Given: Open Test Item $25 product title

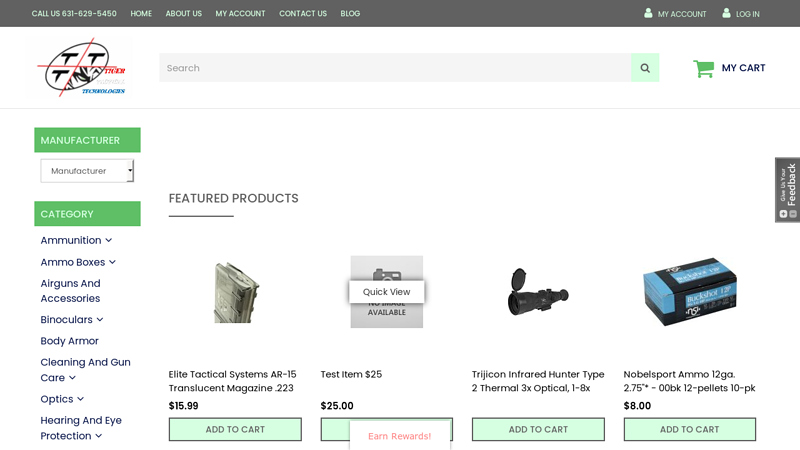Looking at the screenshot, I should (351, 374).
